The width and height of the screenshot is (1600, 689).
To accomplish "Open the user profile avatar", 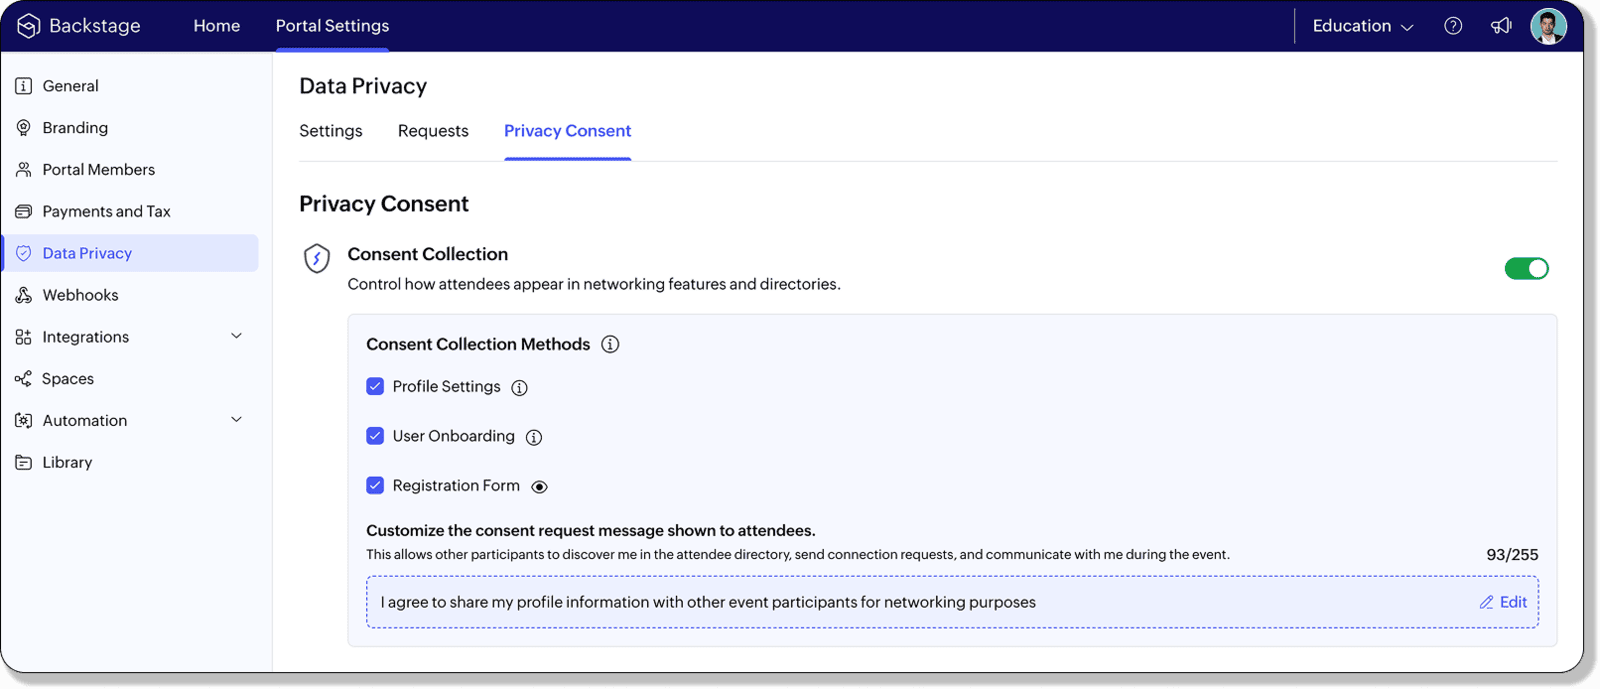I will [1548, 26].
